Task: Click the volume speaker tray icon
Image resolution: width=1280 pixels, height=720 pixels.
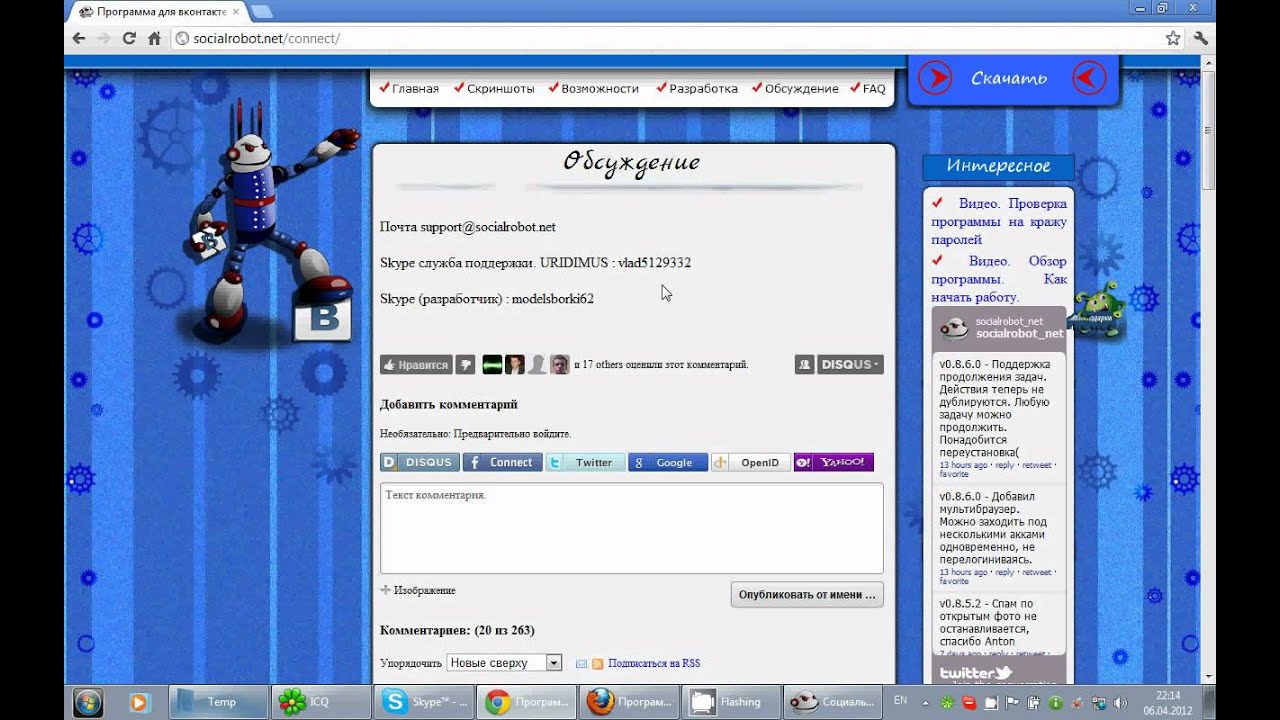Action: 1120,703
